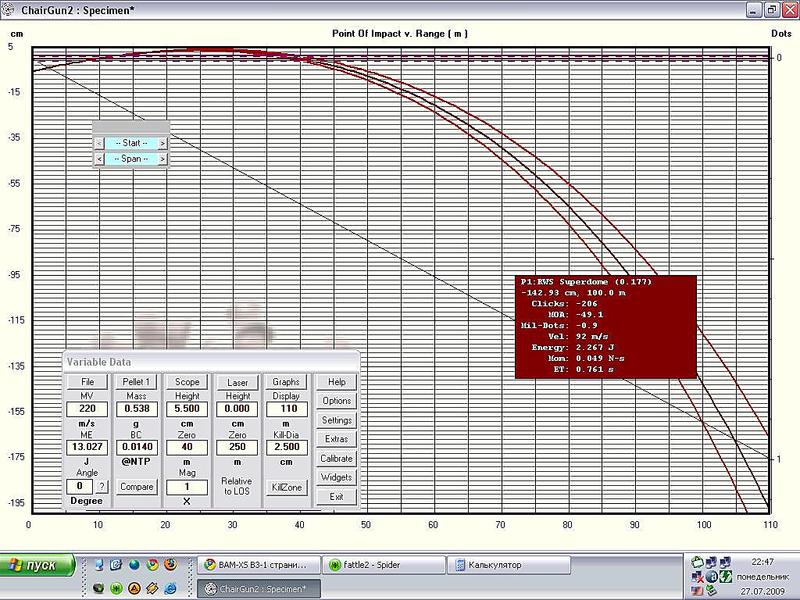Click the BC field showing 0.0140

[137, 447]
